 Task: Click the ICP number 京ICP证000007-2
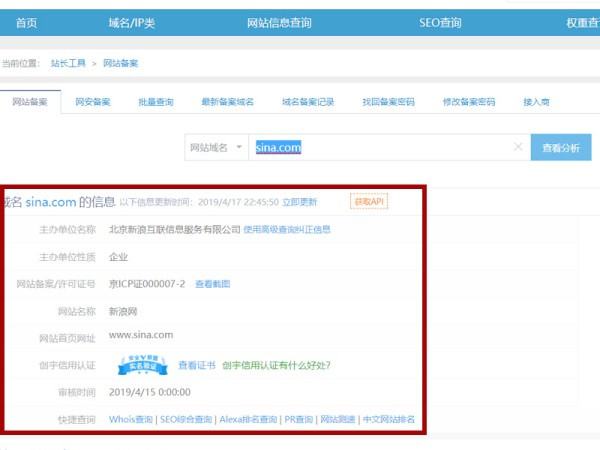pos(147,284)
